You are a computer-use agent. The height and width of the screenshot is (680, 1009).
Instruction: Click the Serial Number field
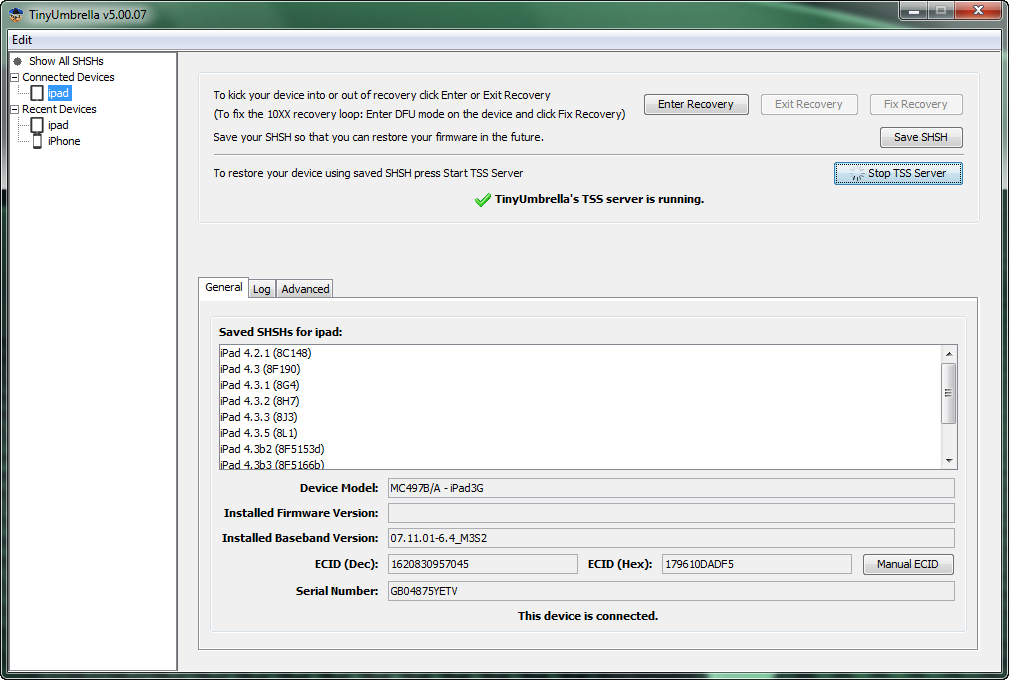pos(671,591)
